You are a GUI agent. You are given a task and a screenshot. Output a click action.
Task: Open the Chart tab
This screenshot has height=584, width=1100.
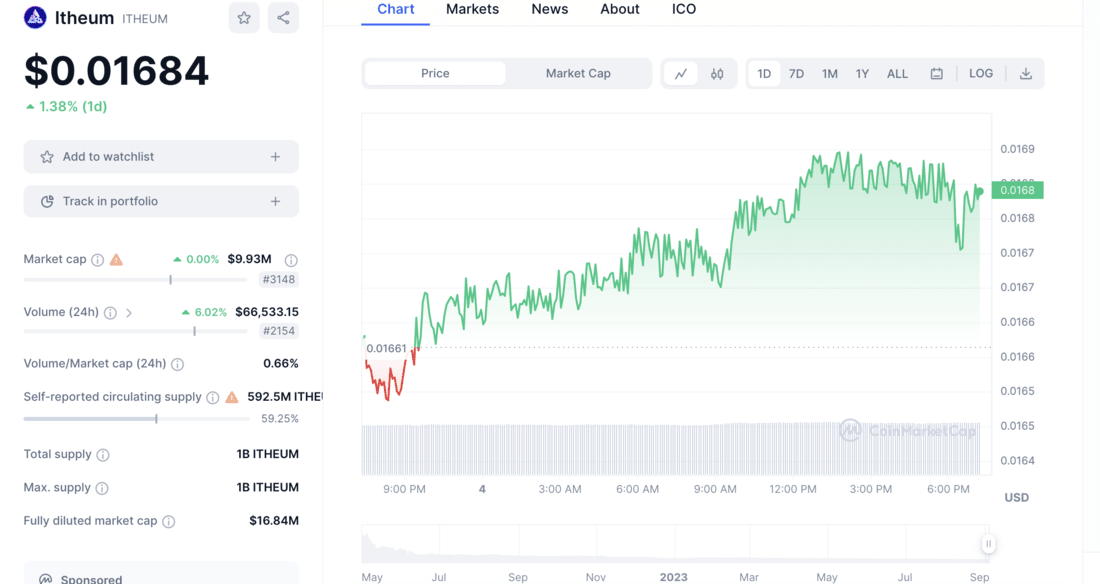coord(396,10)
